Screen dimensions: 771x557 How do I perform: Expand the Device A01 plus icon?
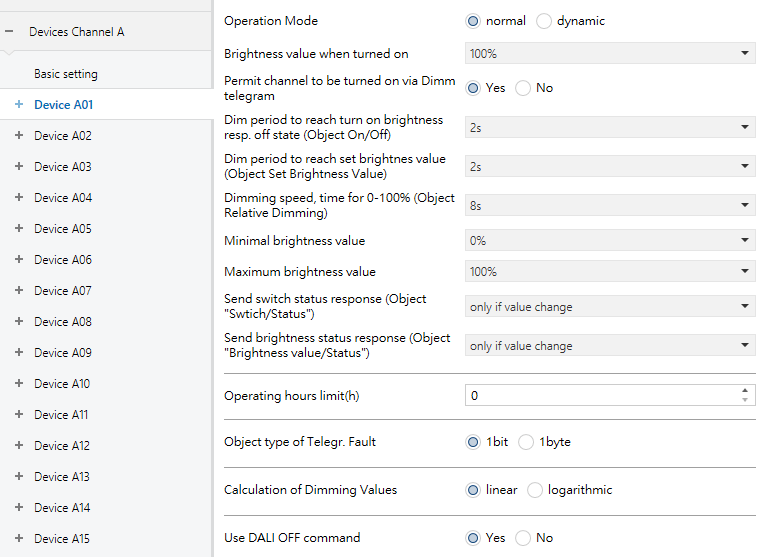pyautogui.click(x=18, y=104)
